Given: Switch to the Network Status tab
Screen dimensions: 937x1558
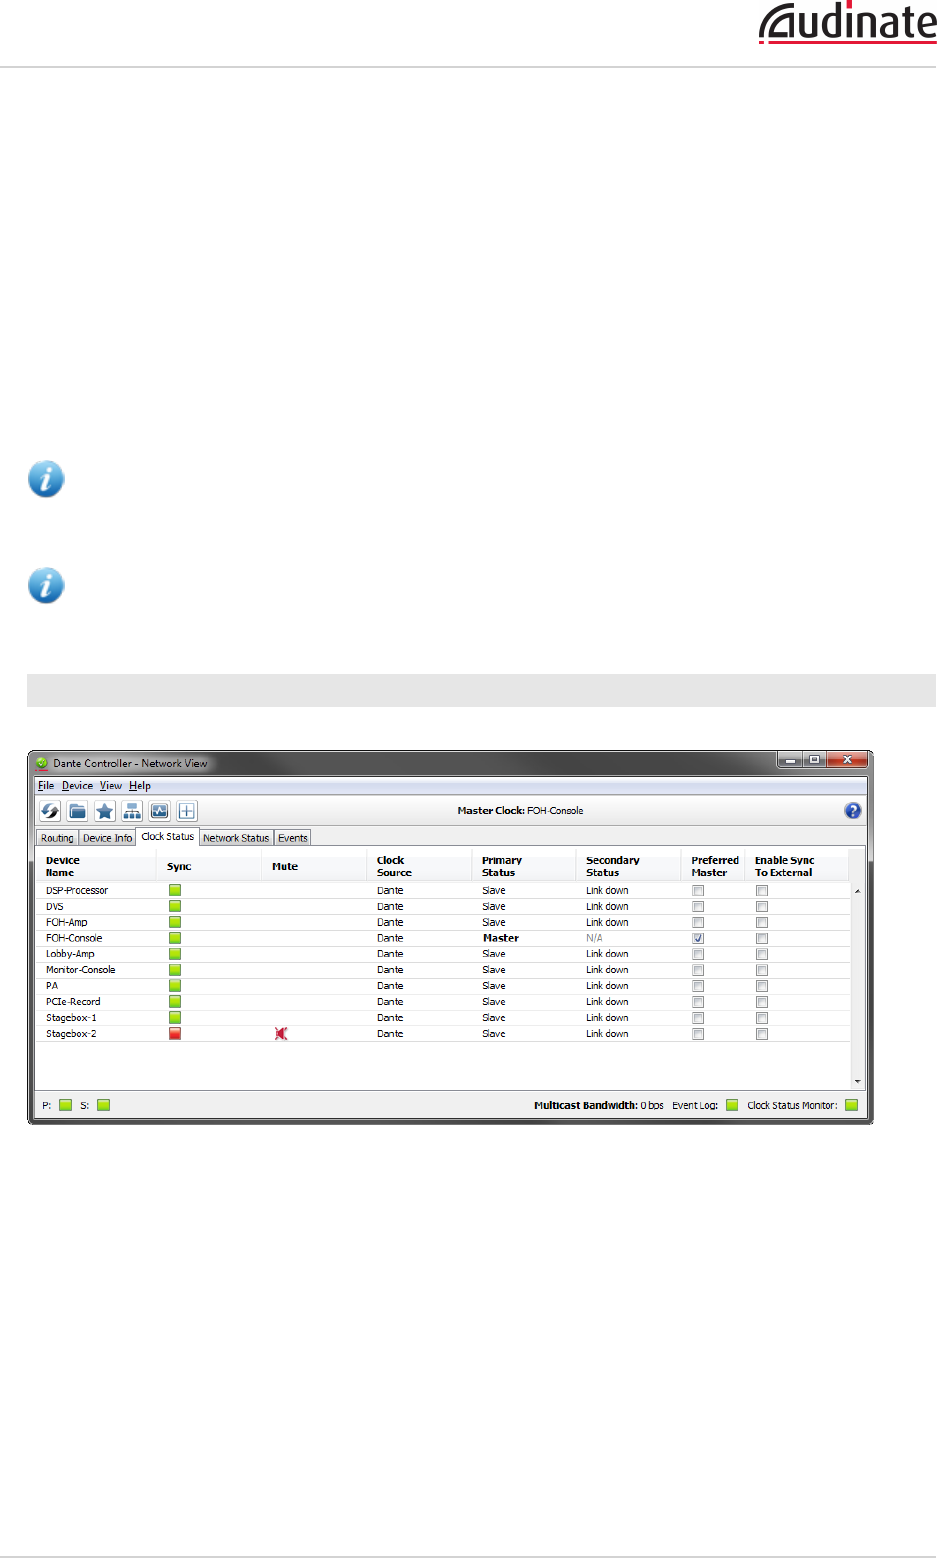Looking at the screenshot, I should click(x=236, y=838).
